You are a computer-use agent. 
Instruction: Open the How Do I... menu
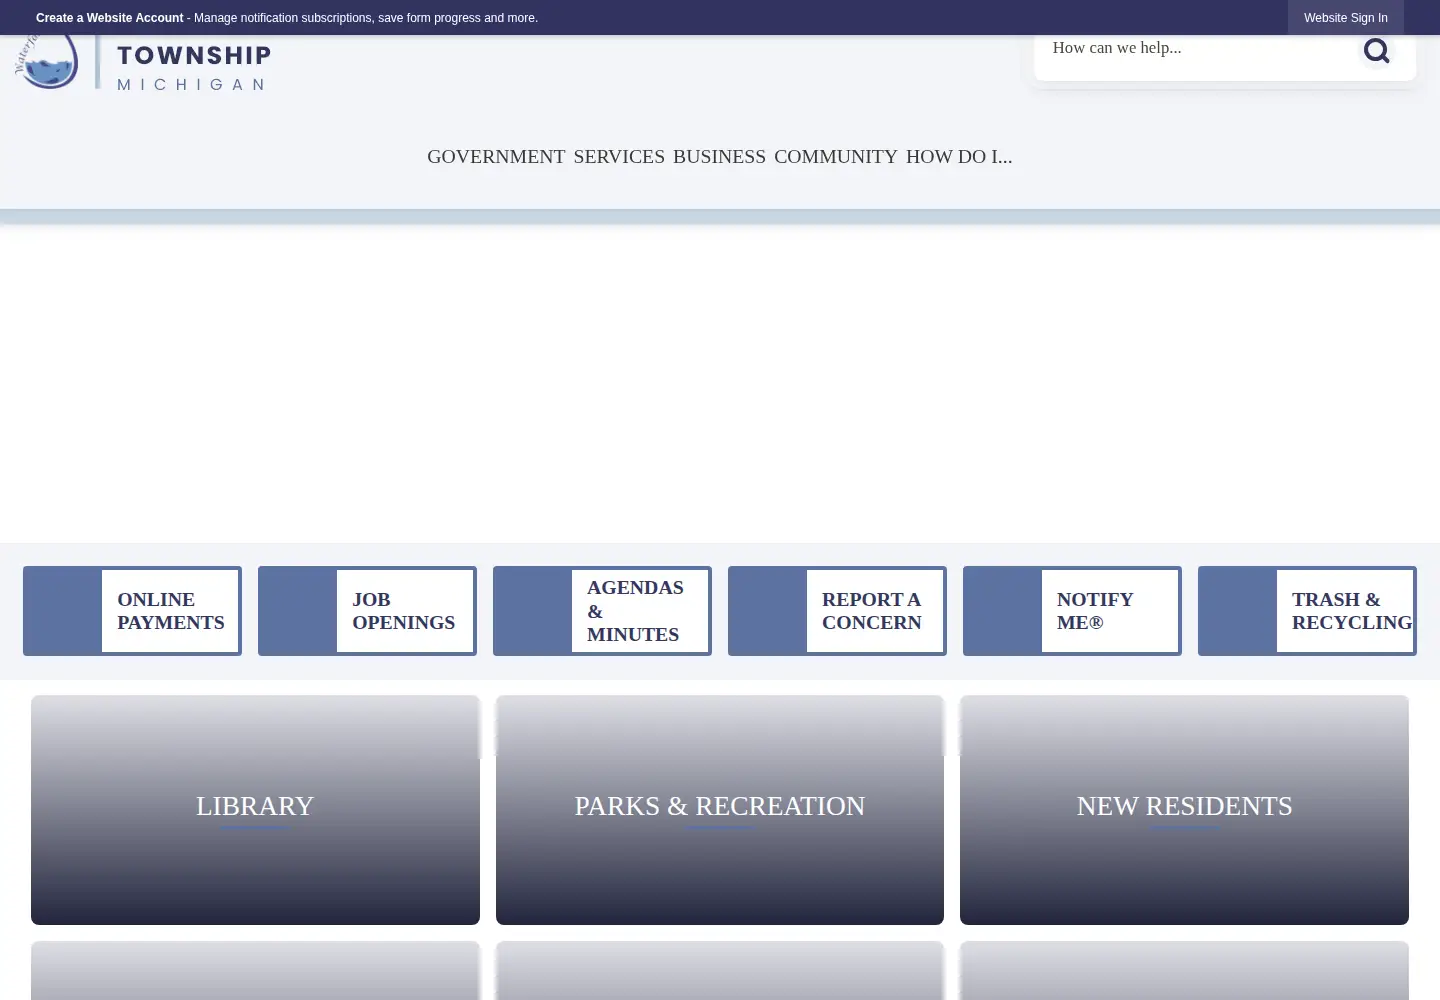pyautogui.click(x=959, y=157)
